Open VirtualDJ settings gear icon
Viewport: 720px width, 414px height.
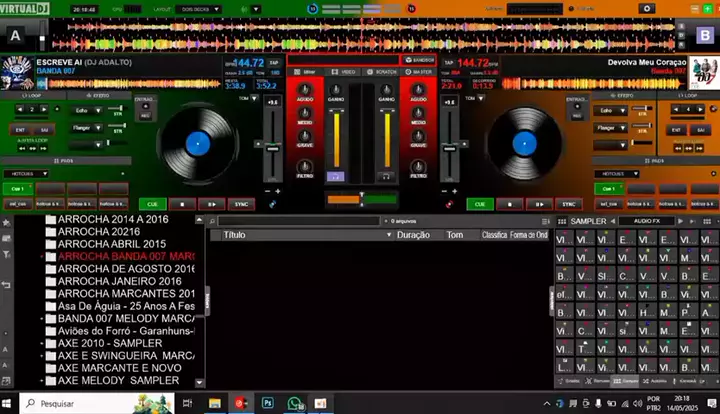tap(647, 8)
